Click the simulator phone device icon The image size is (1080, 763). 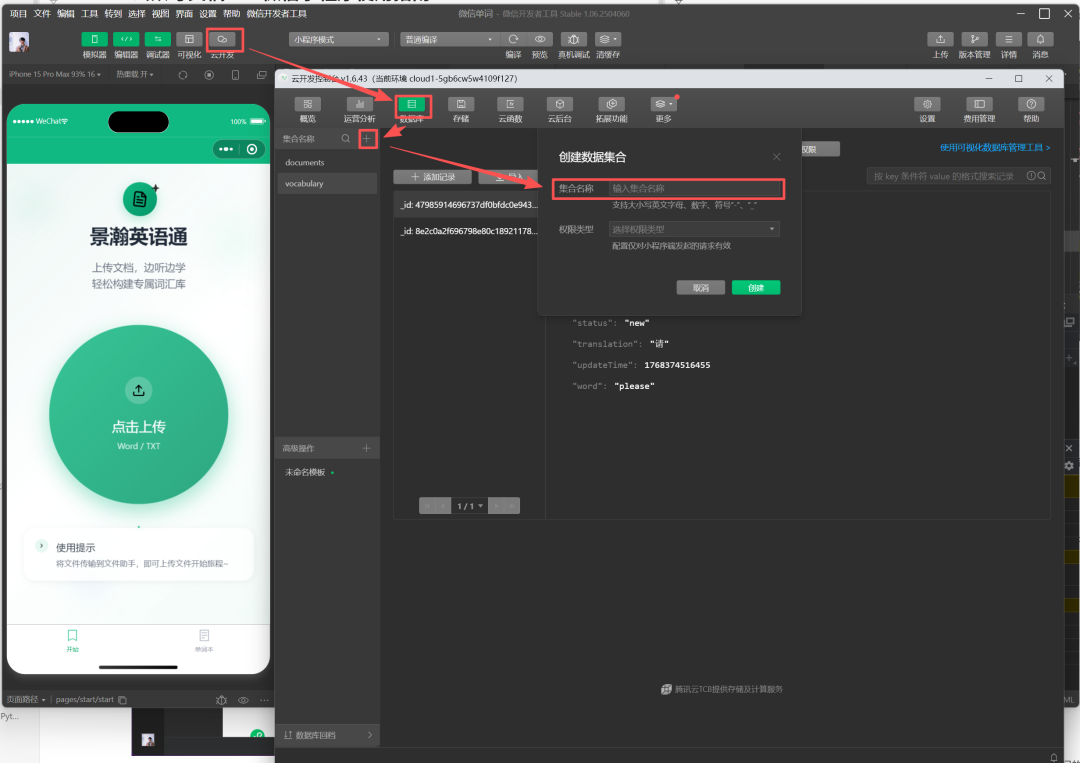(x=236, y=74)
